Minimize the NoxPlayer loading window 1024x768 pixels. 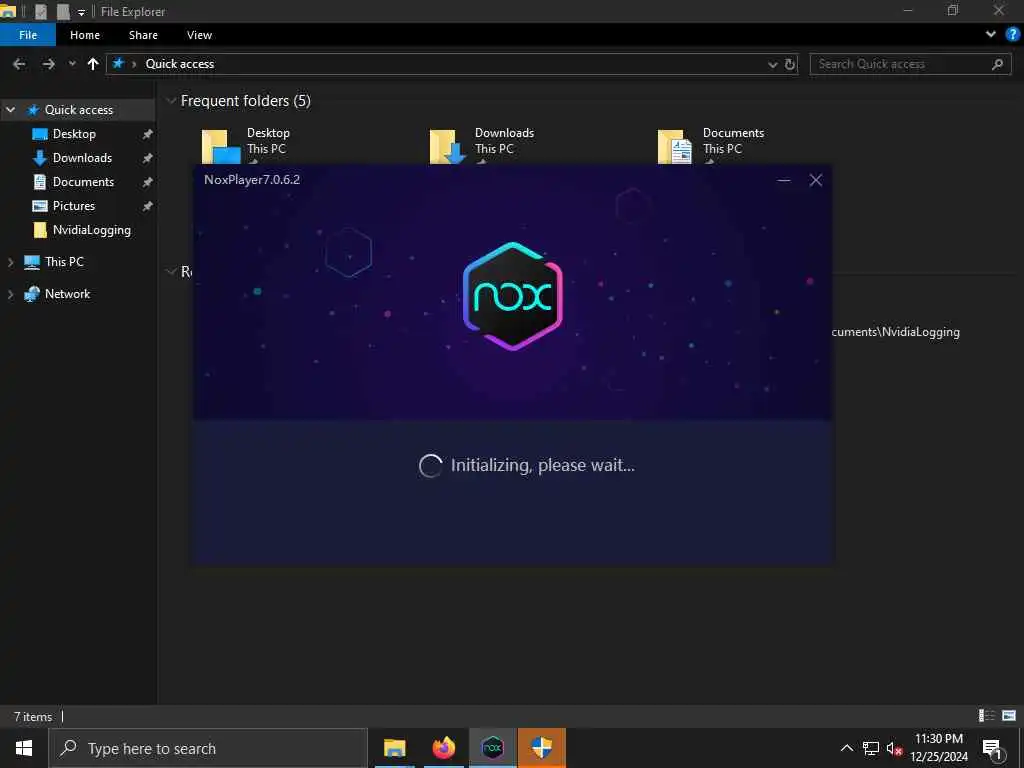coord(784,180)
